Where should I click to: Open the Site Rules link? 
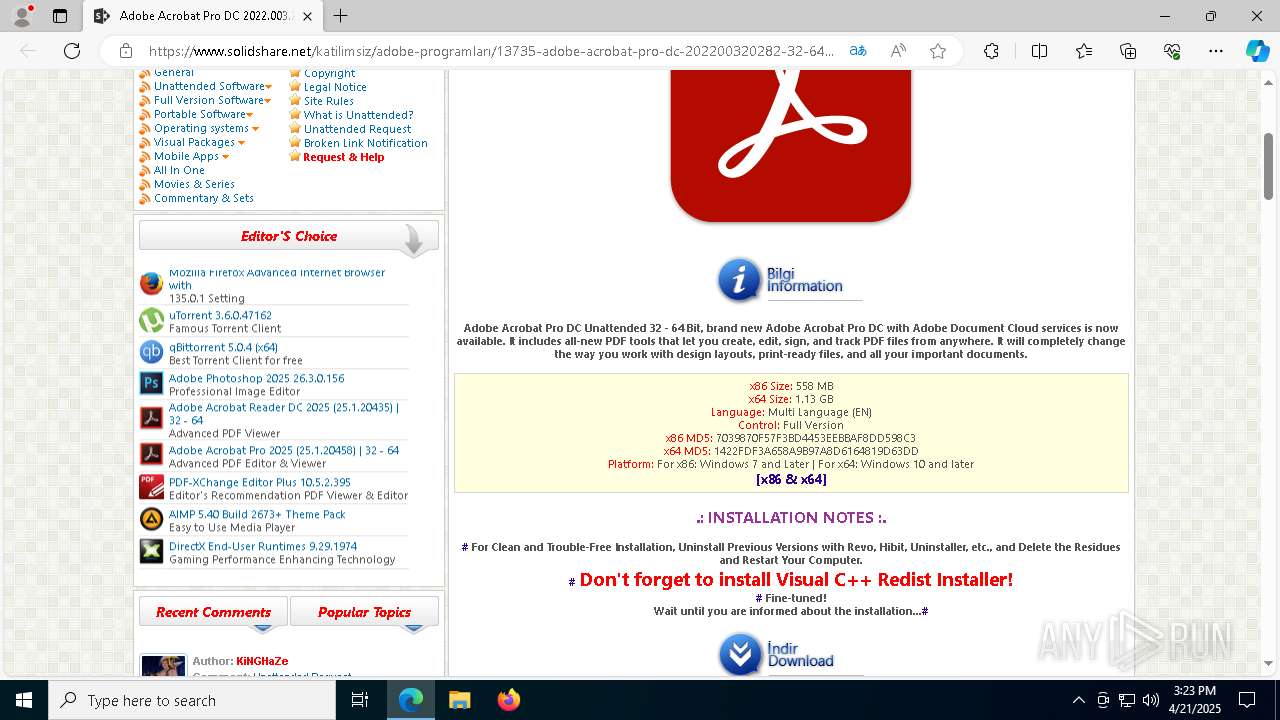(329, 101)
